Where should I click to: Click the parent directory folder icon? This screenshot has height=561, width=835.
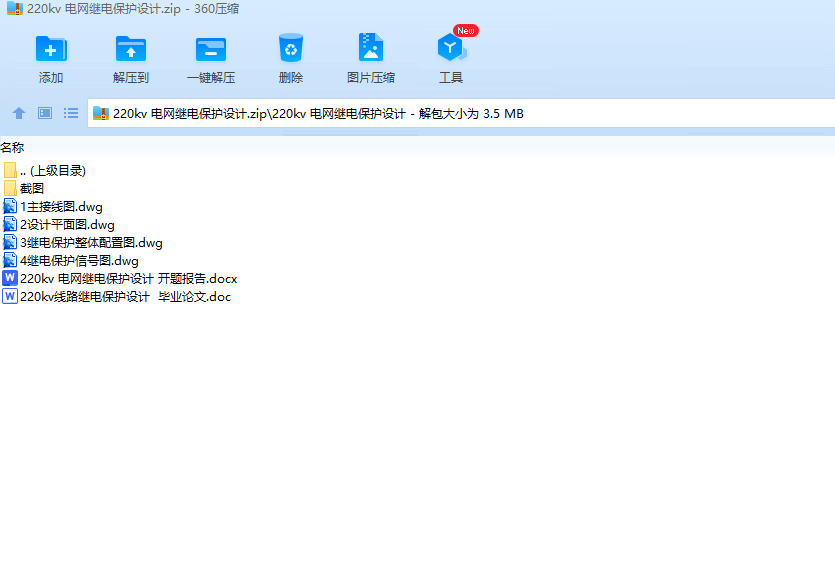click(10, 170)
